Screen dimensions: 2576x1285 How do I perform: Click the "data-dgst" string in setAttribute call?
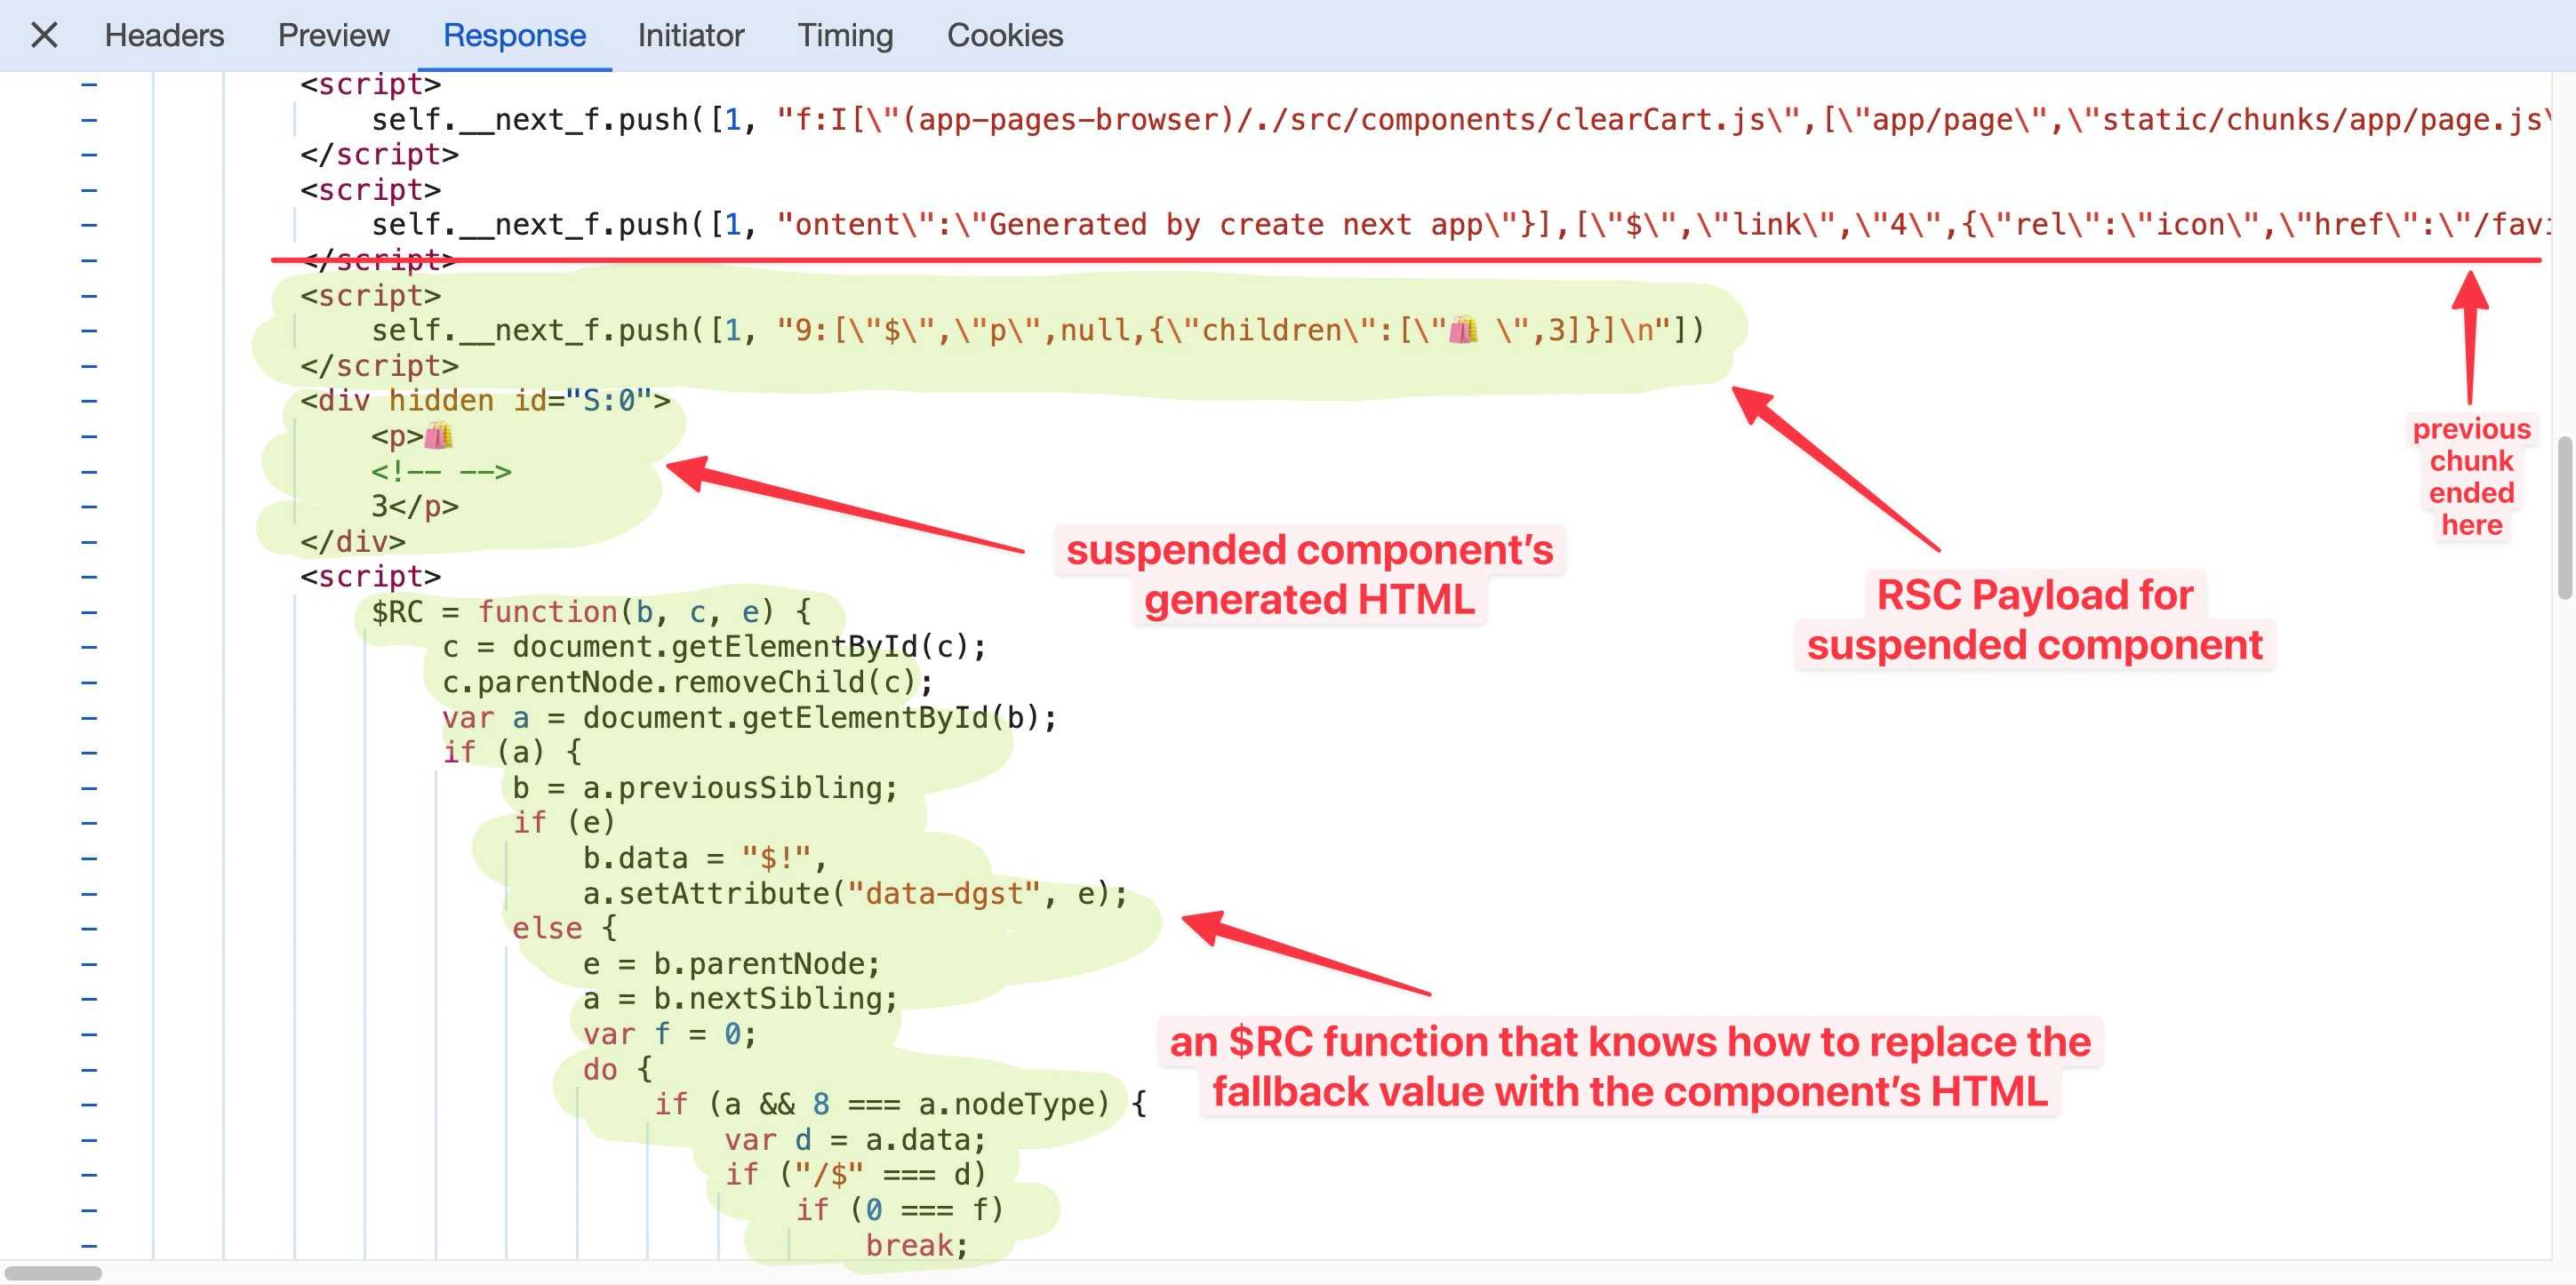(x=944, y=893)
